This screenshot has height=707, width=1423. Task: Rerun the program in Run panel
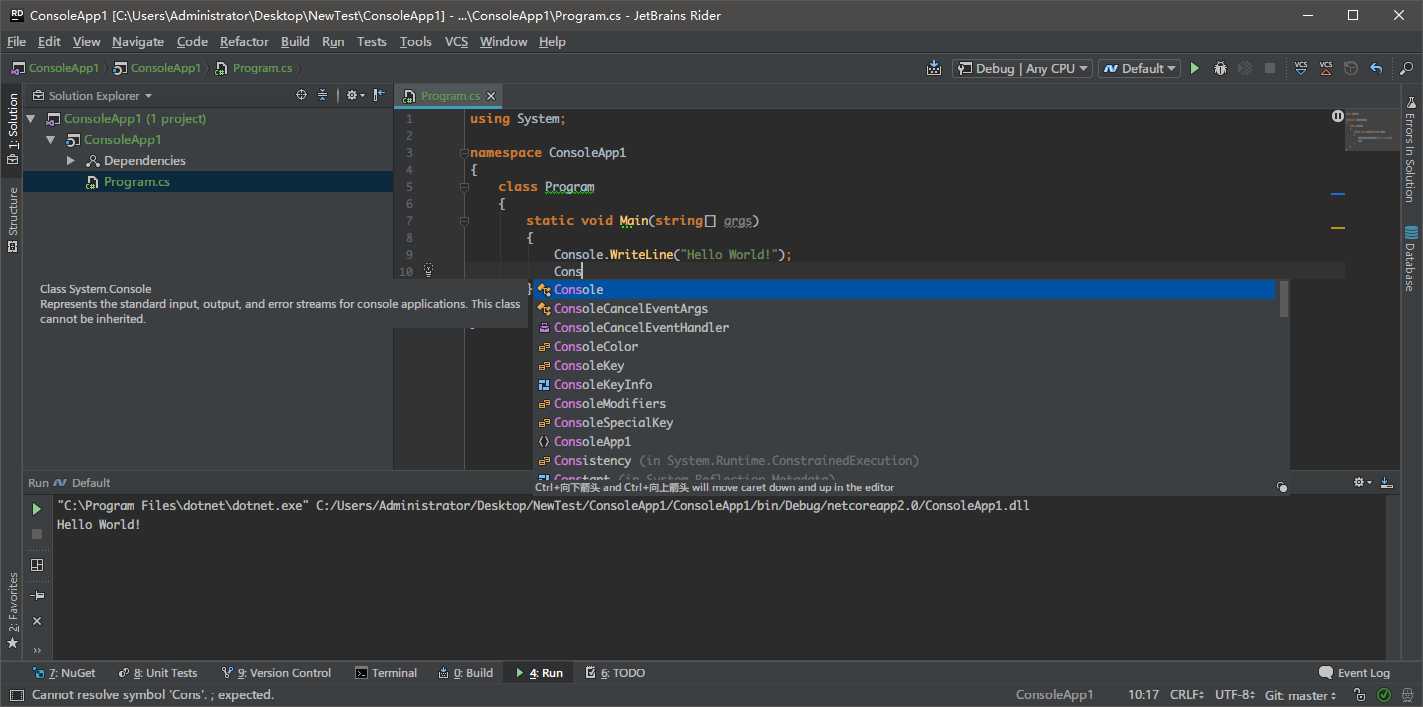tap(37, 509)
